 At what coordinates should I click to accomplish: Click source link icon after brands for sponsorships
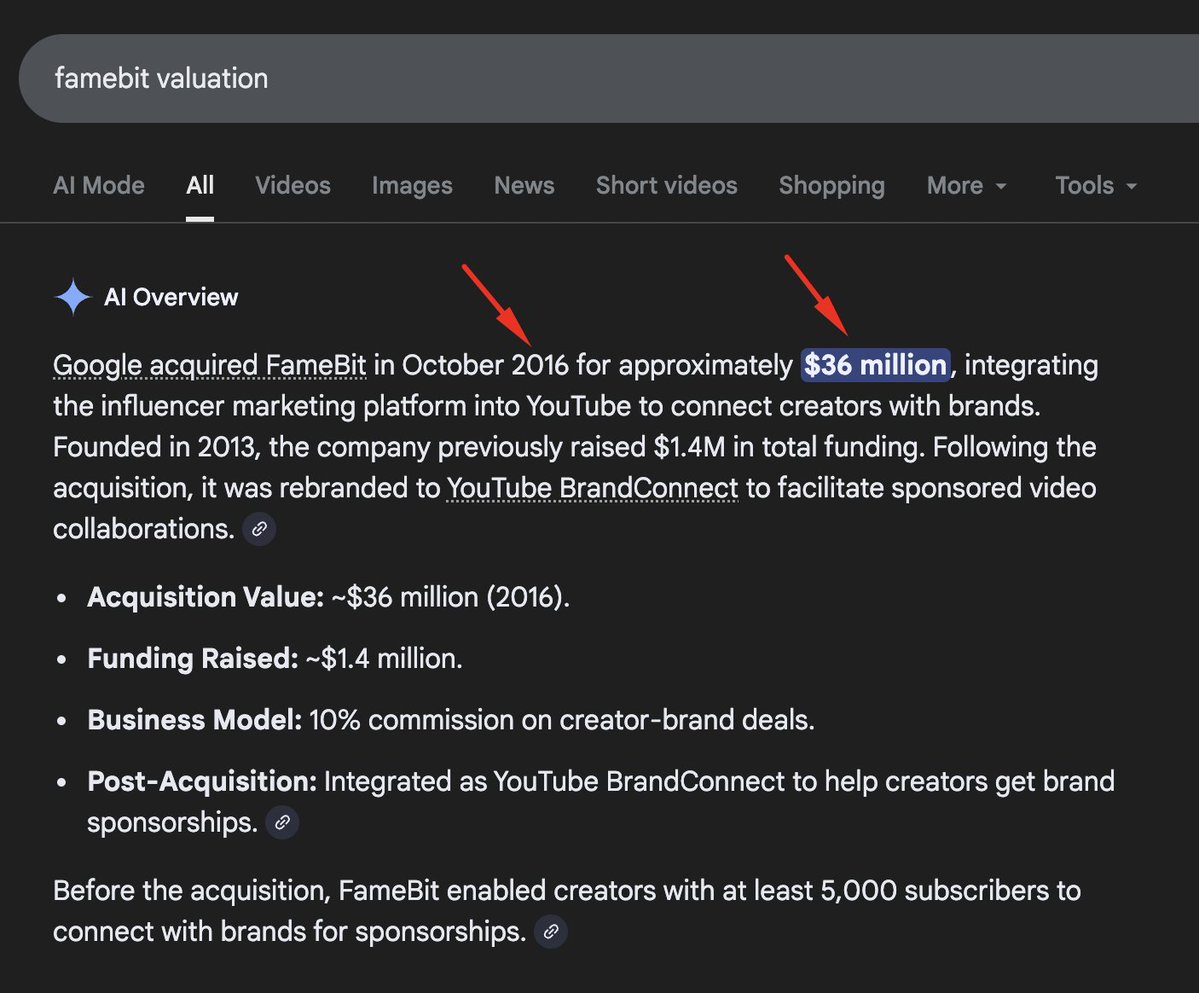pos(551,932)
